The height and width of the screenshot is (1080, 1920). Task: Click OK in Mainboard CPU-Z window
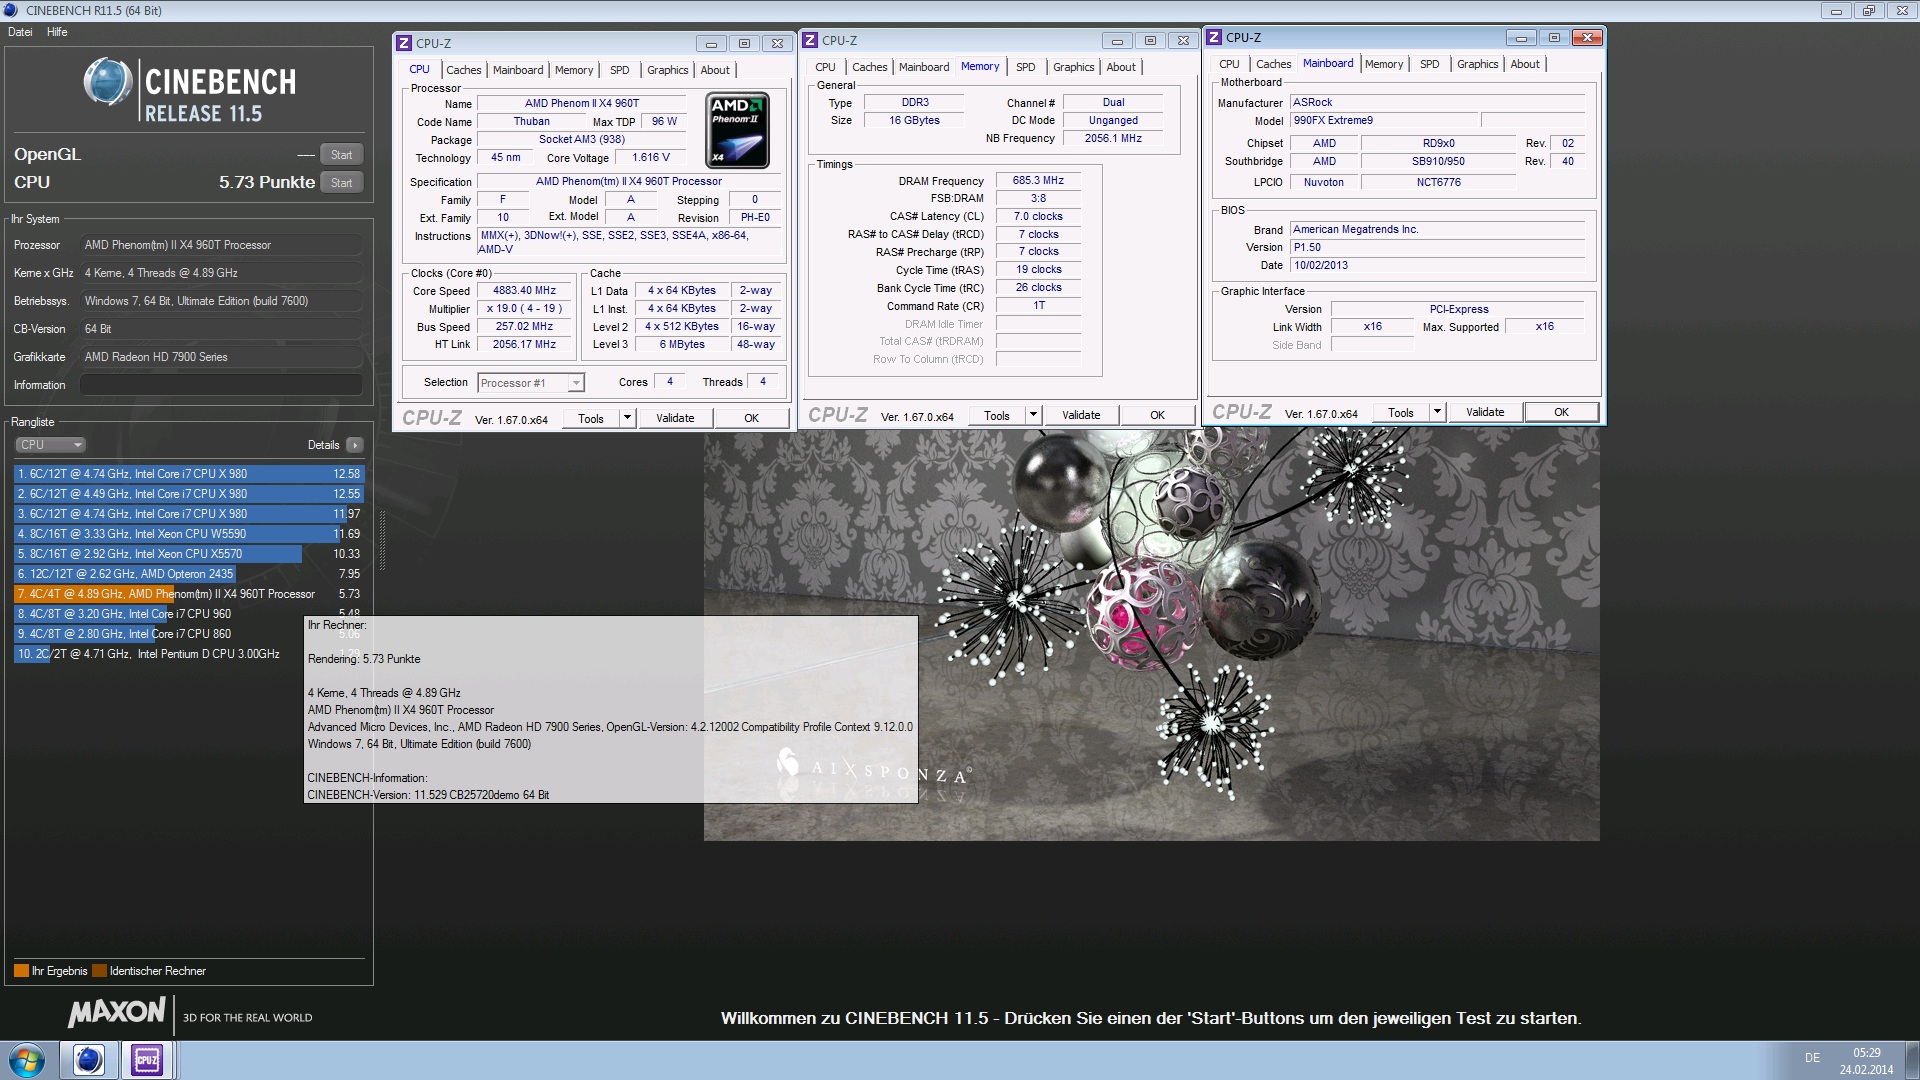(x=1561, y=412)
